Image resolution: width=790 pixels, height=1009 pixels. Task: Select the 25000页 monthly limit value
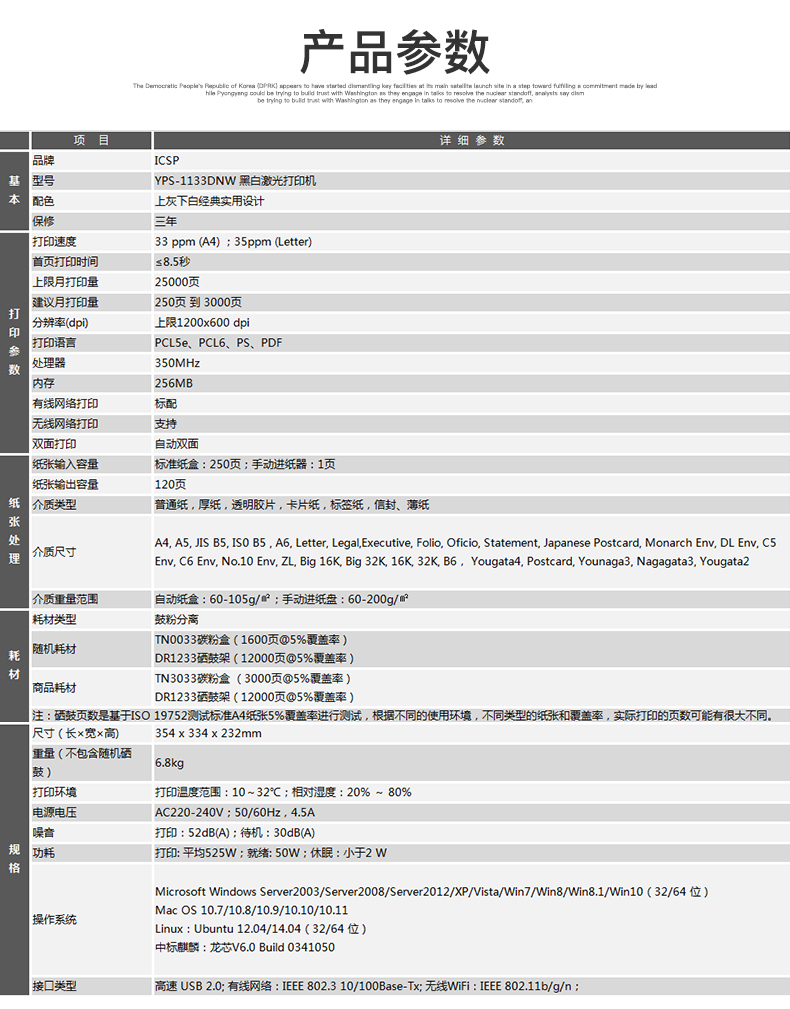[x=177, y=282]
